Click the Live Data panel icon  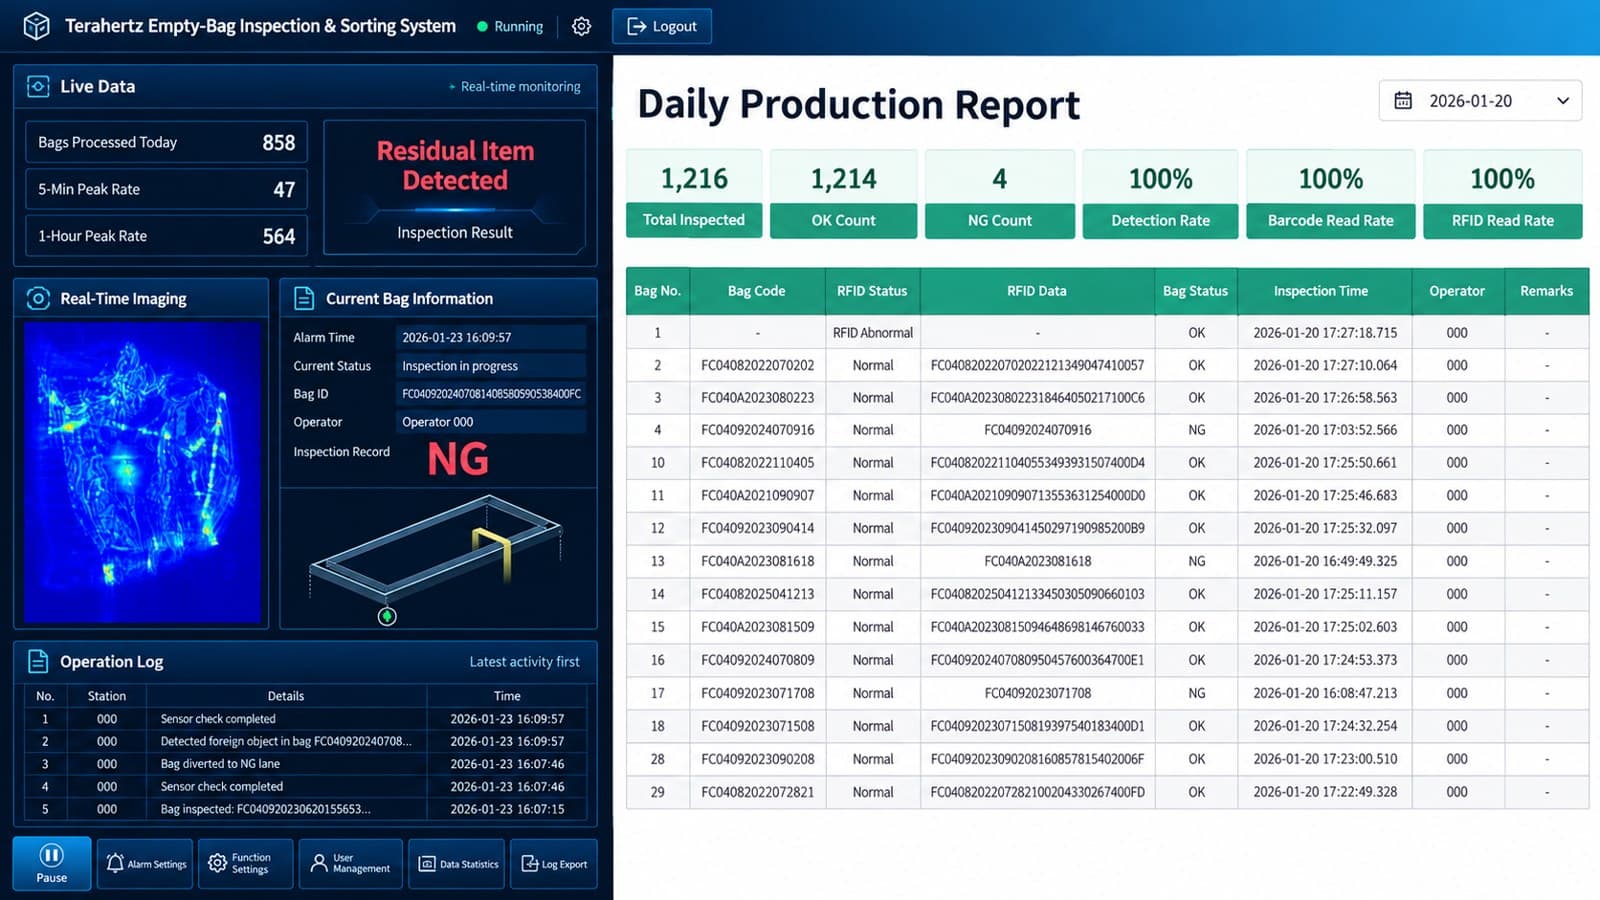38,86
